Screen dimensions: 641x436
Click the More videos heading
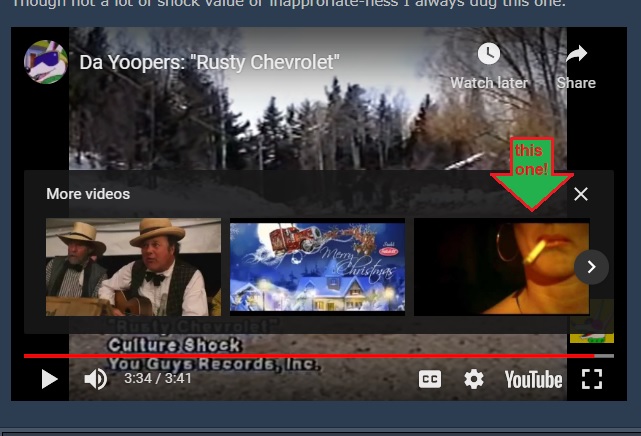88,194
